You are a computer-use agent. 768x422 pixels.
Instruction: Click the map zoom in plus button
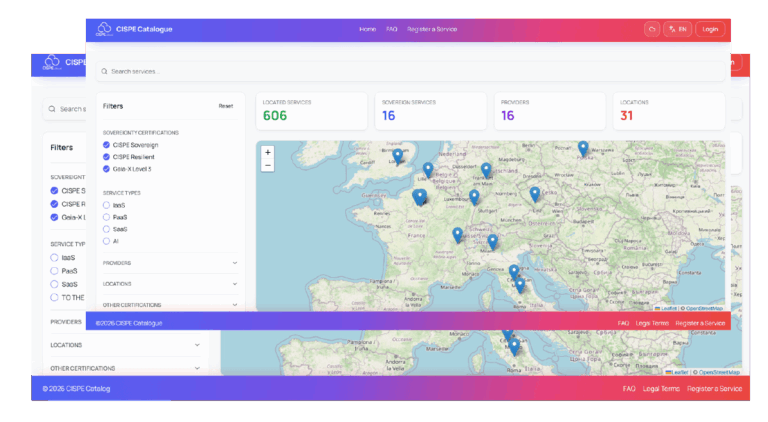pyautogui.click(x=267, y=153)
